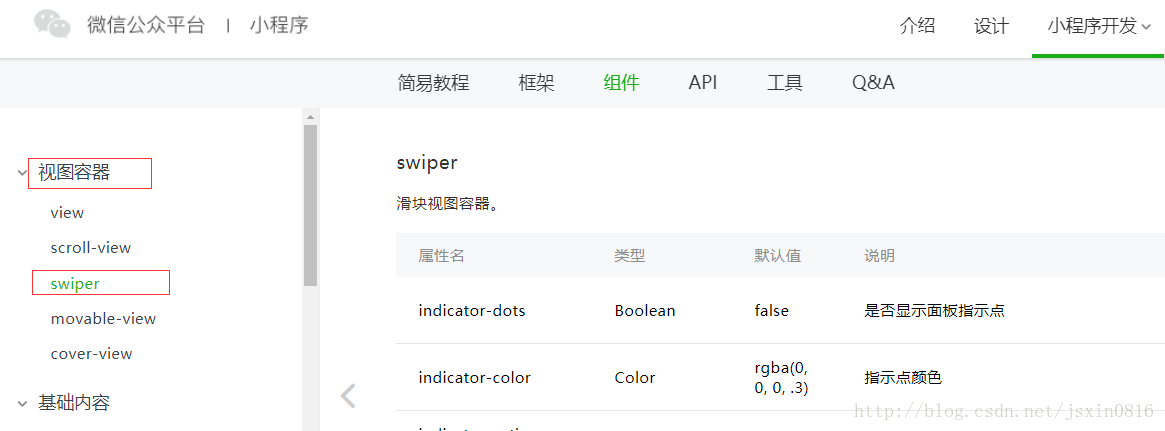Open the 介绍 top navigation item

point(917,27)
